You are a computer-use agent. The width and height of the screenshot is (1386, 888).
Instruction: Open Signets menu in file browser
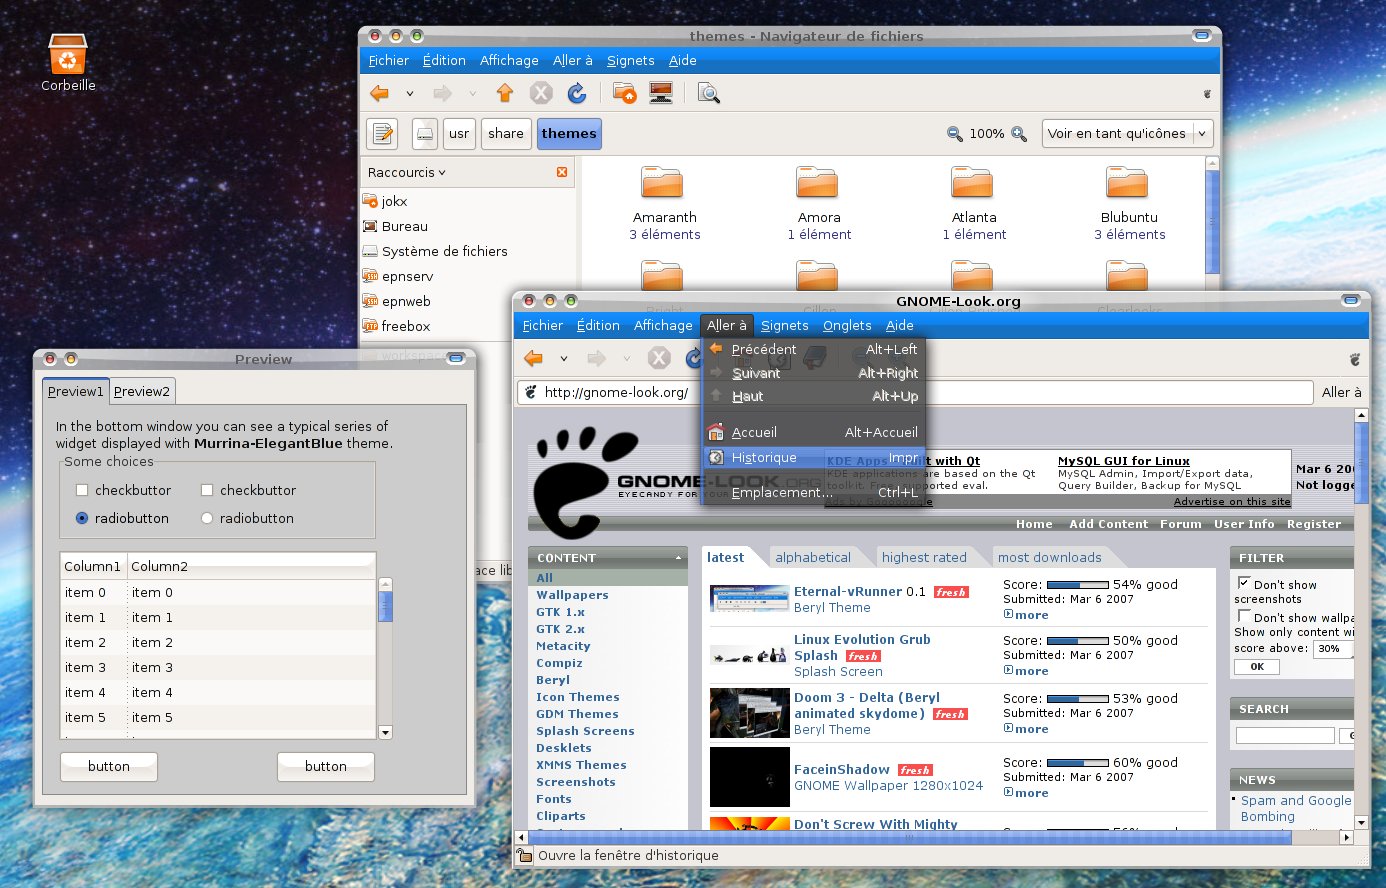pyautogui.click(x=630, y=61)
